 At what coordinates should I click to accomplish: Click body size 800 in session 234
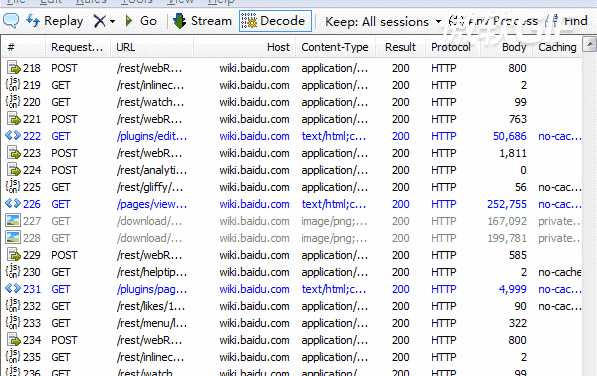tap(517, 340)
